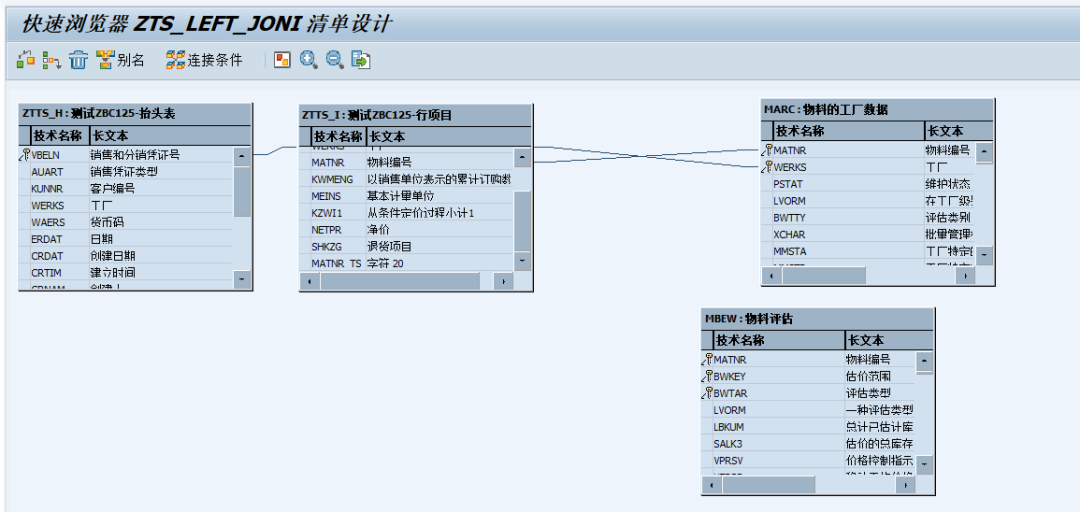Click 技术名称 column header in ZTTS_H
The height and width of the screenshot is (512, 1080).
coord(59,134)
